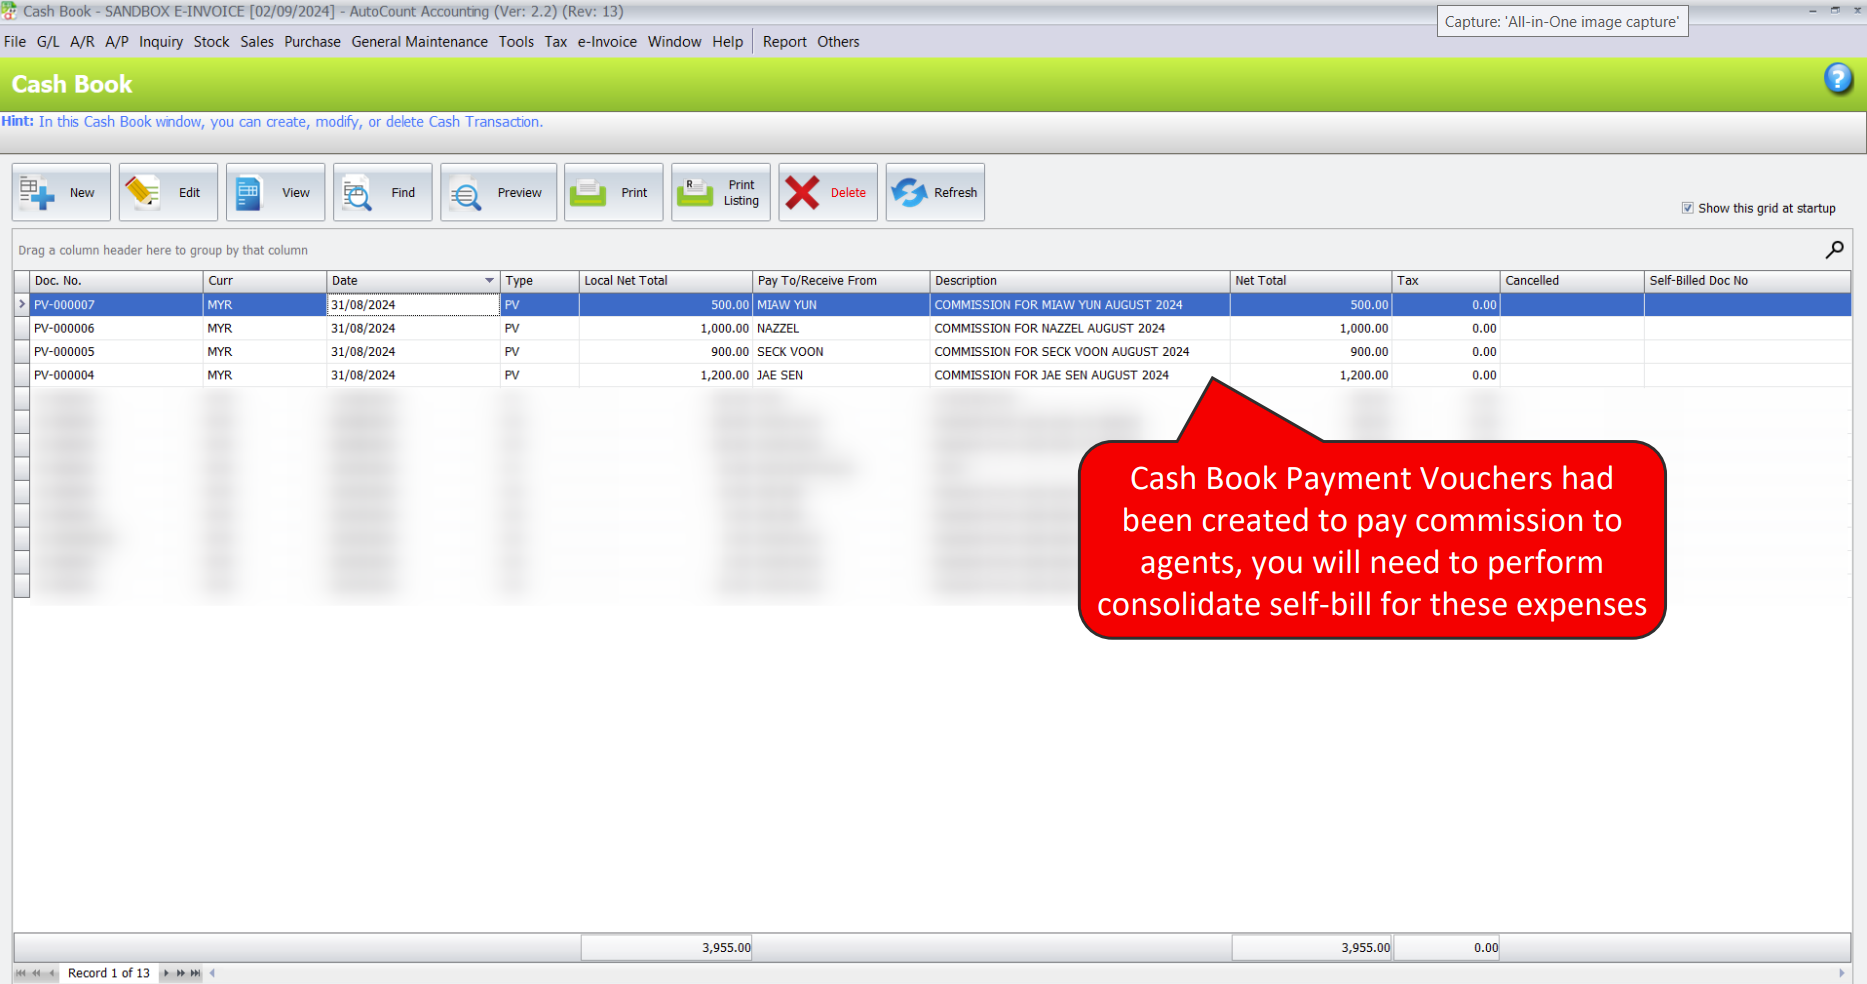Select the PV-000005 document row
Viewport: 1867px width, 984px height.
[65, 352]
